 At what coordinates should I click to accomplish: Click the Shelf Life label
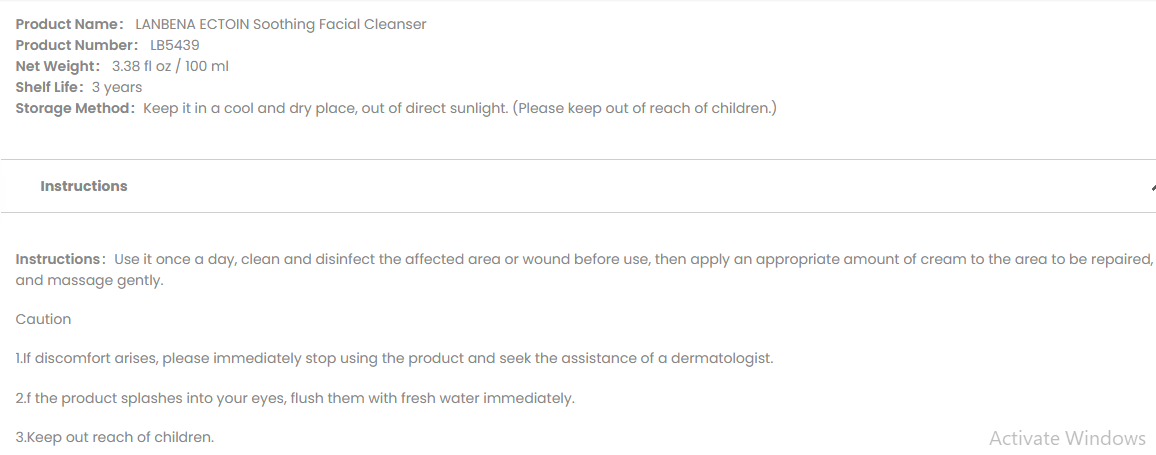pyautogui.click(x=49, y=87)
